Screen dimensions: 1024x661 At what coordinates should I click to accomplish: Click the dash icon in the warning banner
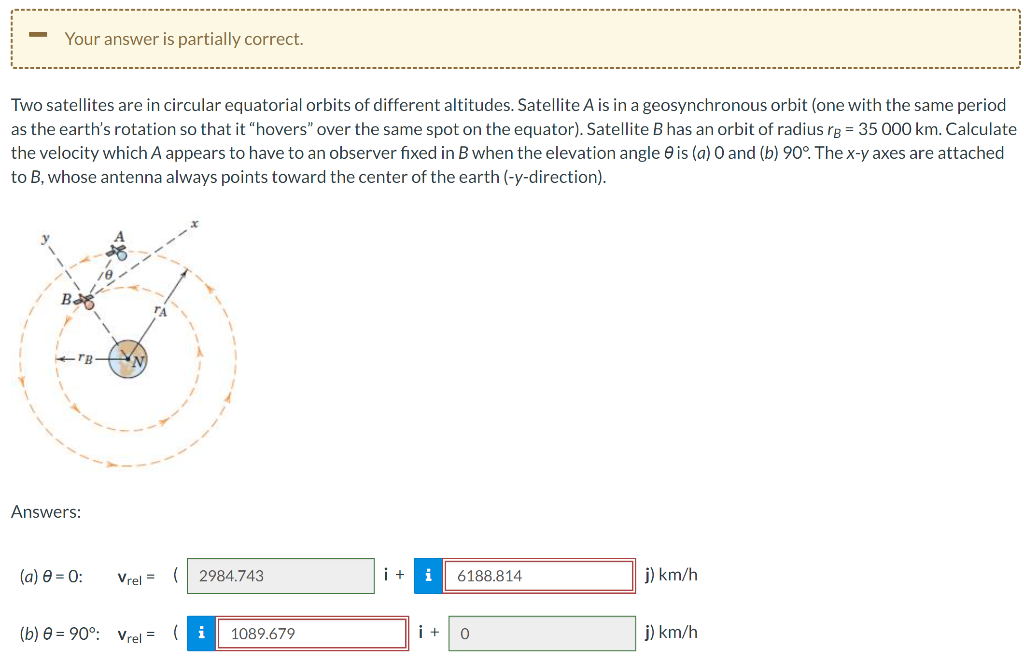point(36,34)
